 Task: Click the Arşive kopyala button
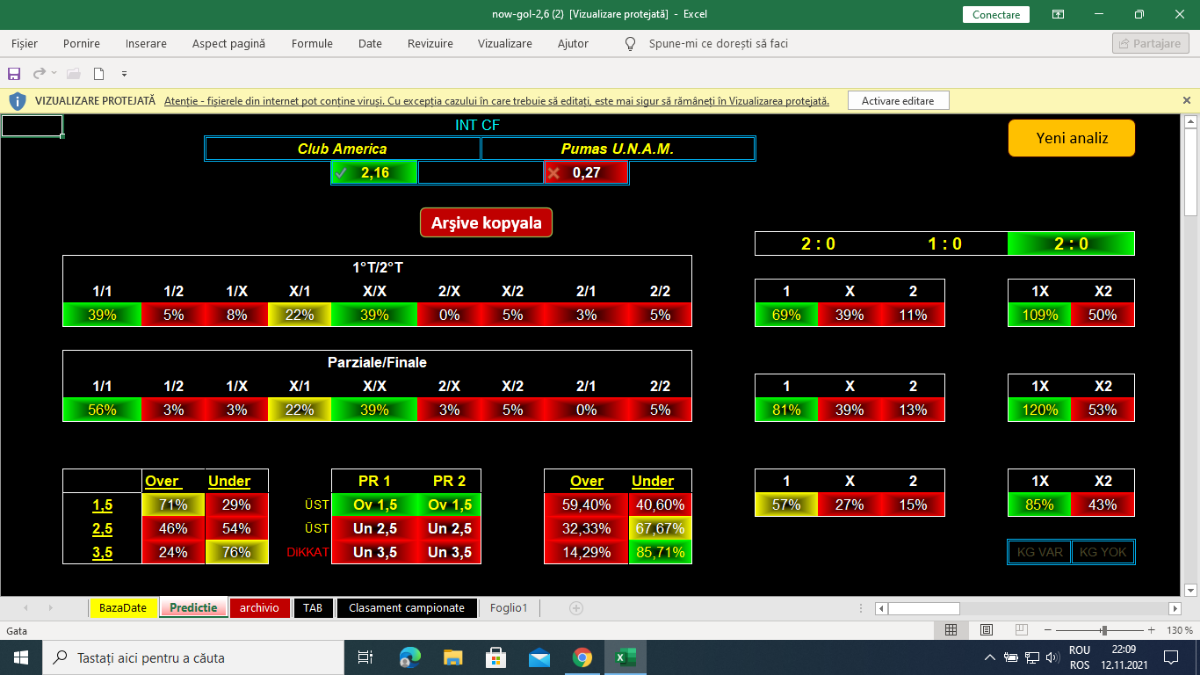point(486,223)
